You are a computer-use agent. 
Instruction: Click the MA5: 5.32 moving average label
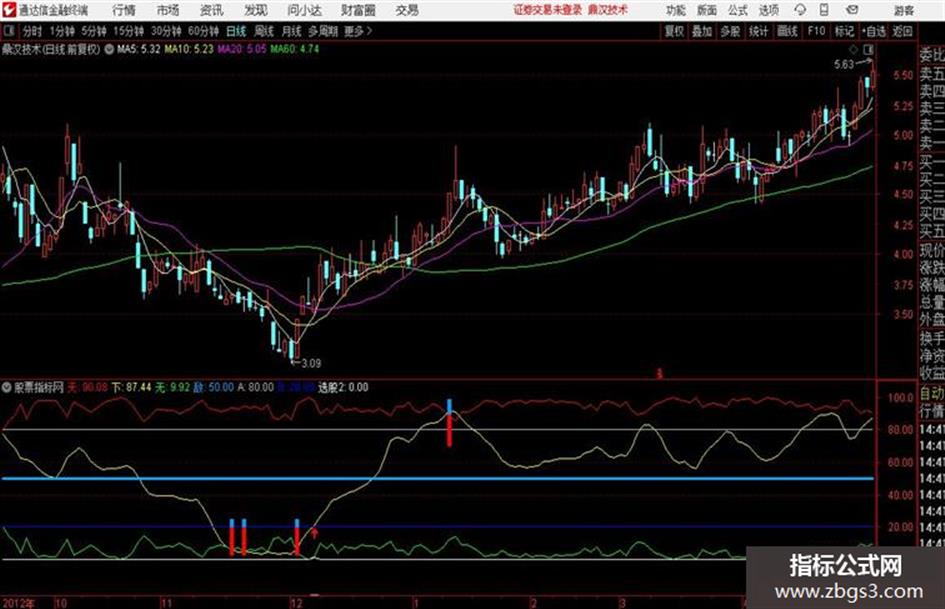[x=138, y=49]
